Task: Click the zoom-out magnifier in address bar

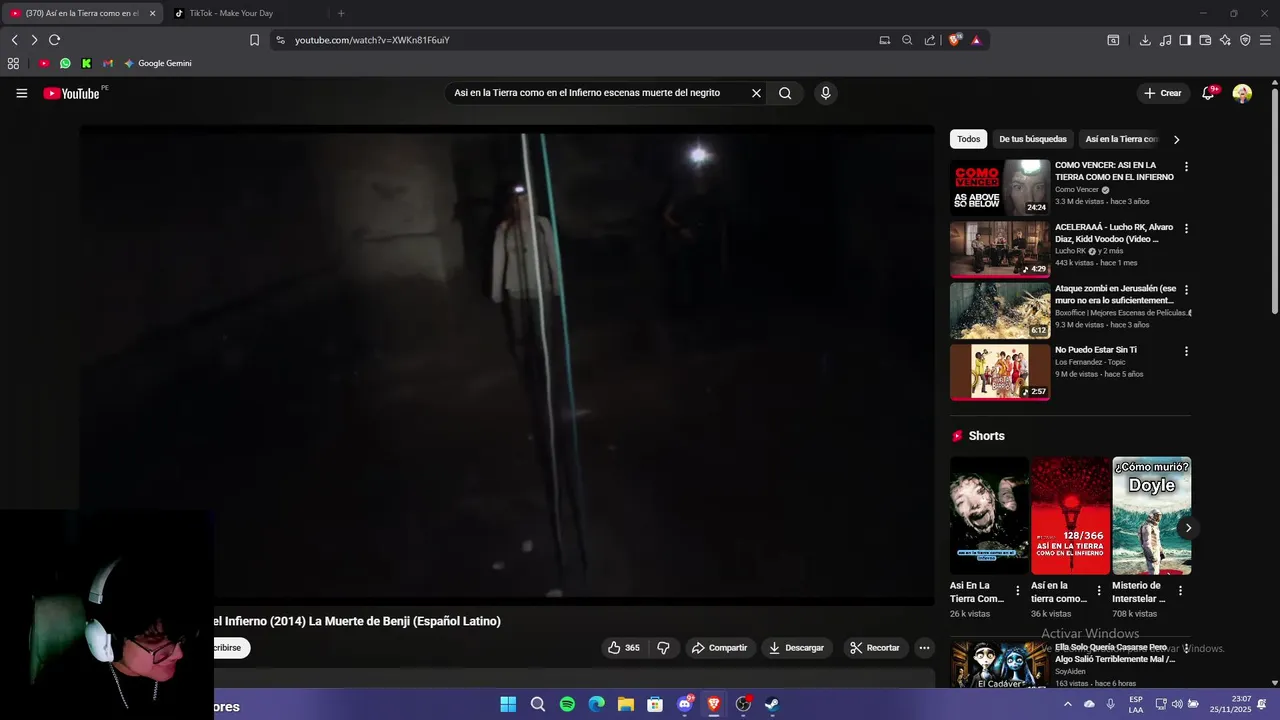Action: [x=907, y=40]
